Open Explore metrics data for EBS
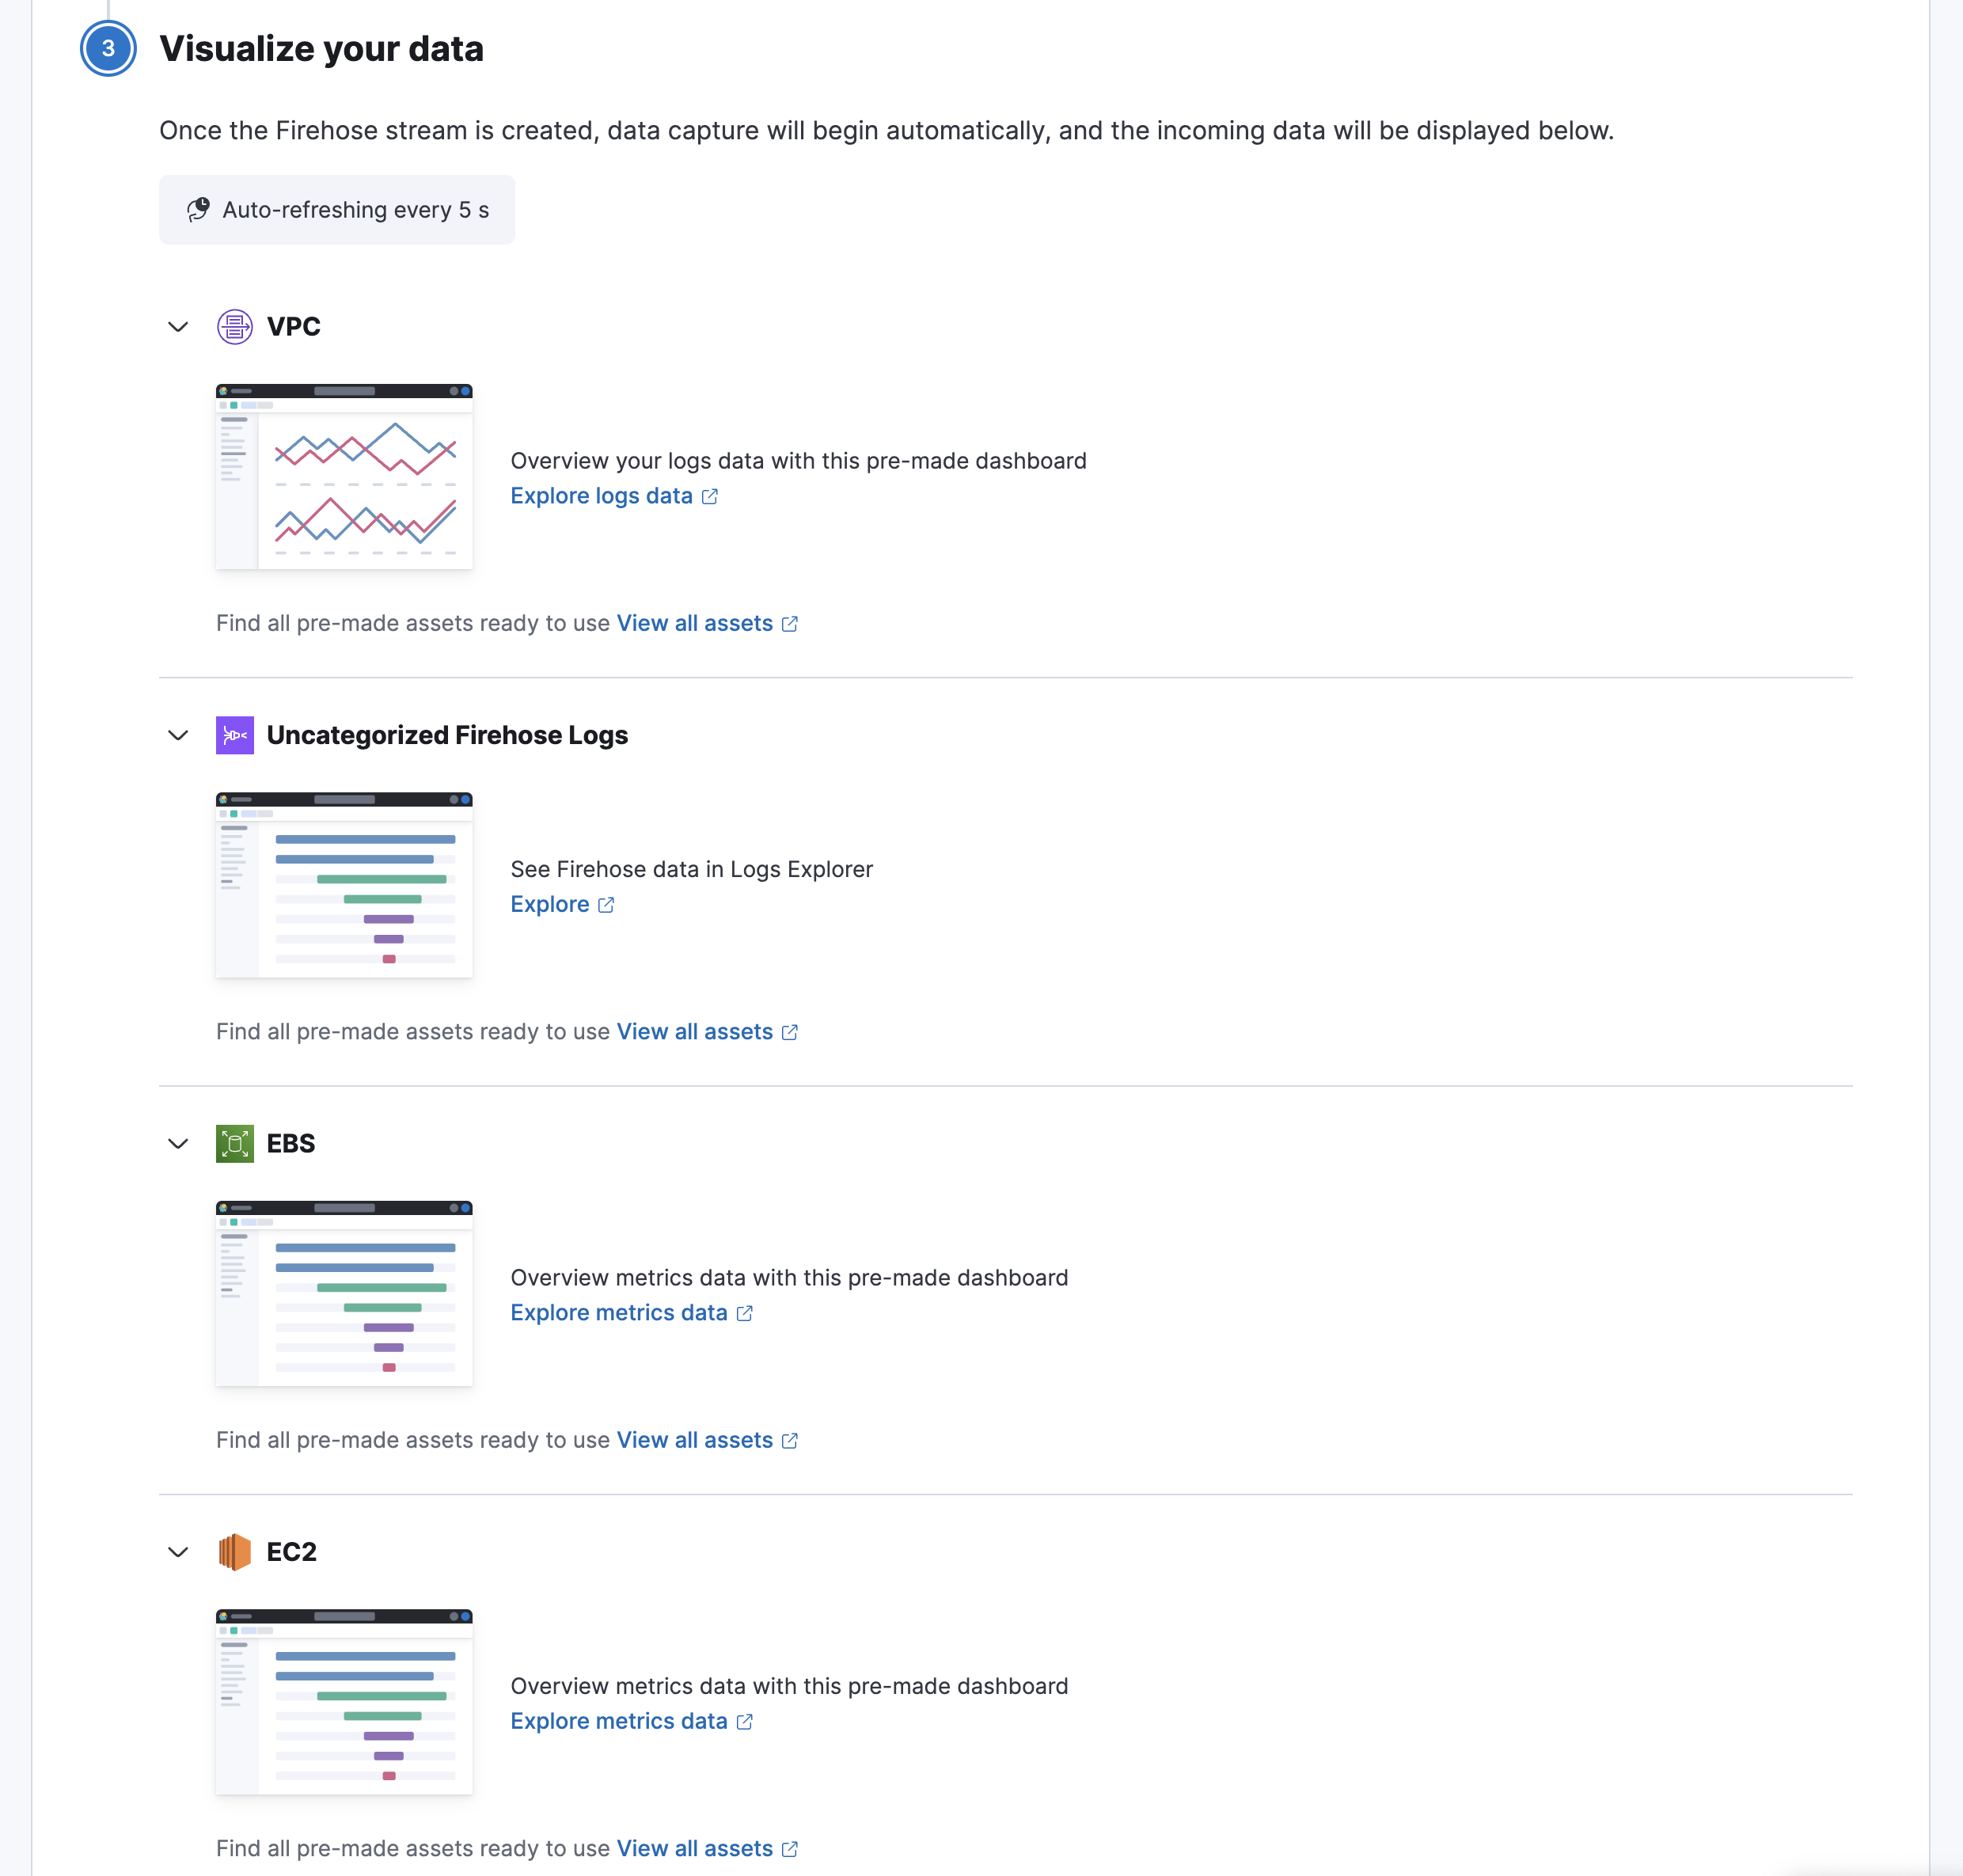This screenshot has height=1876, width=1963. (619, 1312)
